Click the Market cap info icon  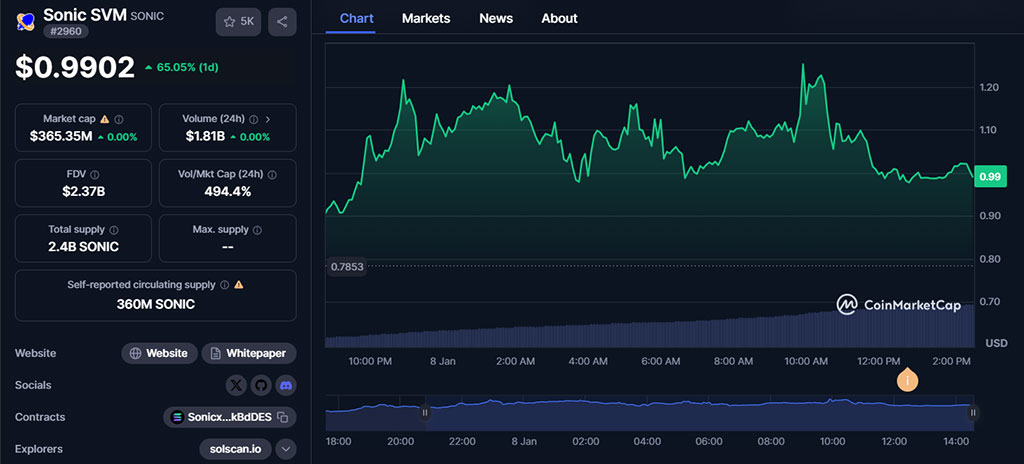point(119,119)
